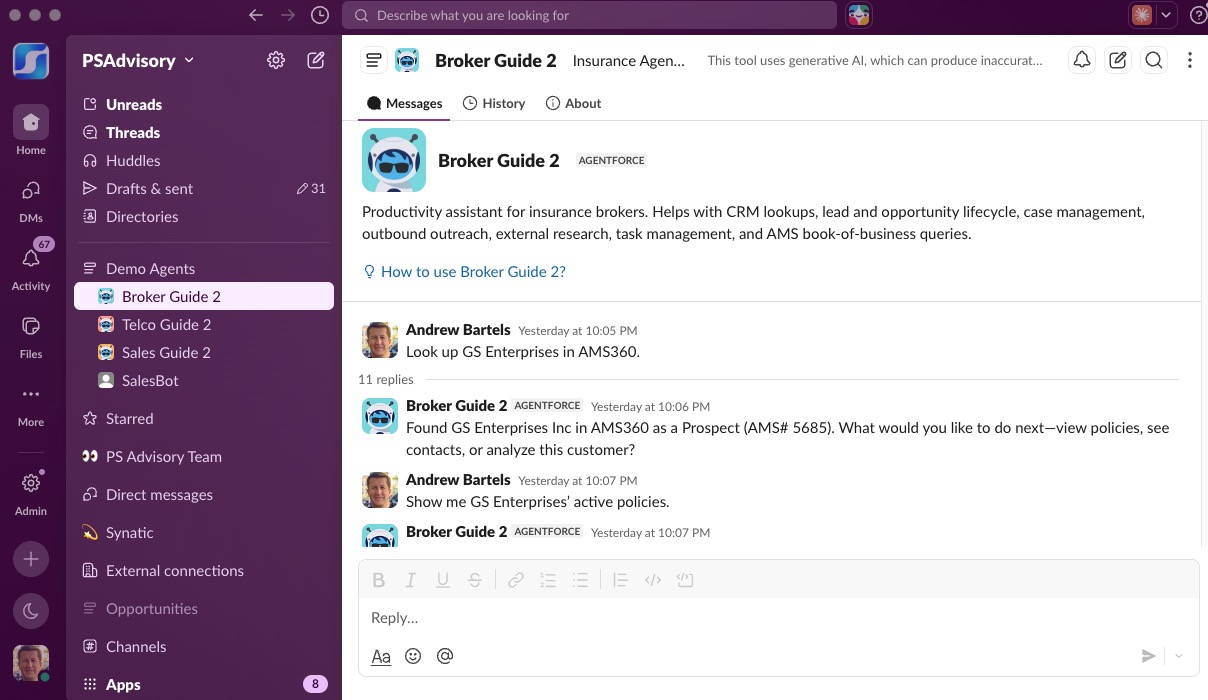
Task: Hide formatting with the Aa button
Action: [x=381, y=656]
